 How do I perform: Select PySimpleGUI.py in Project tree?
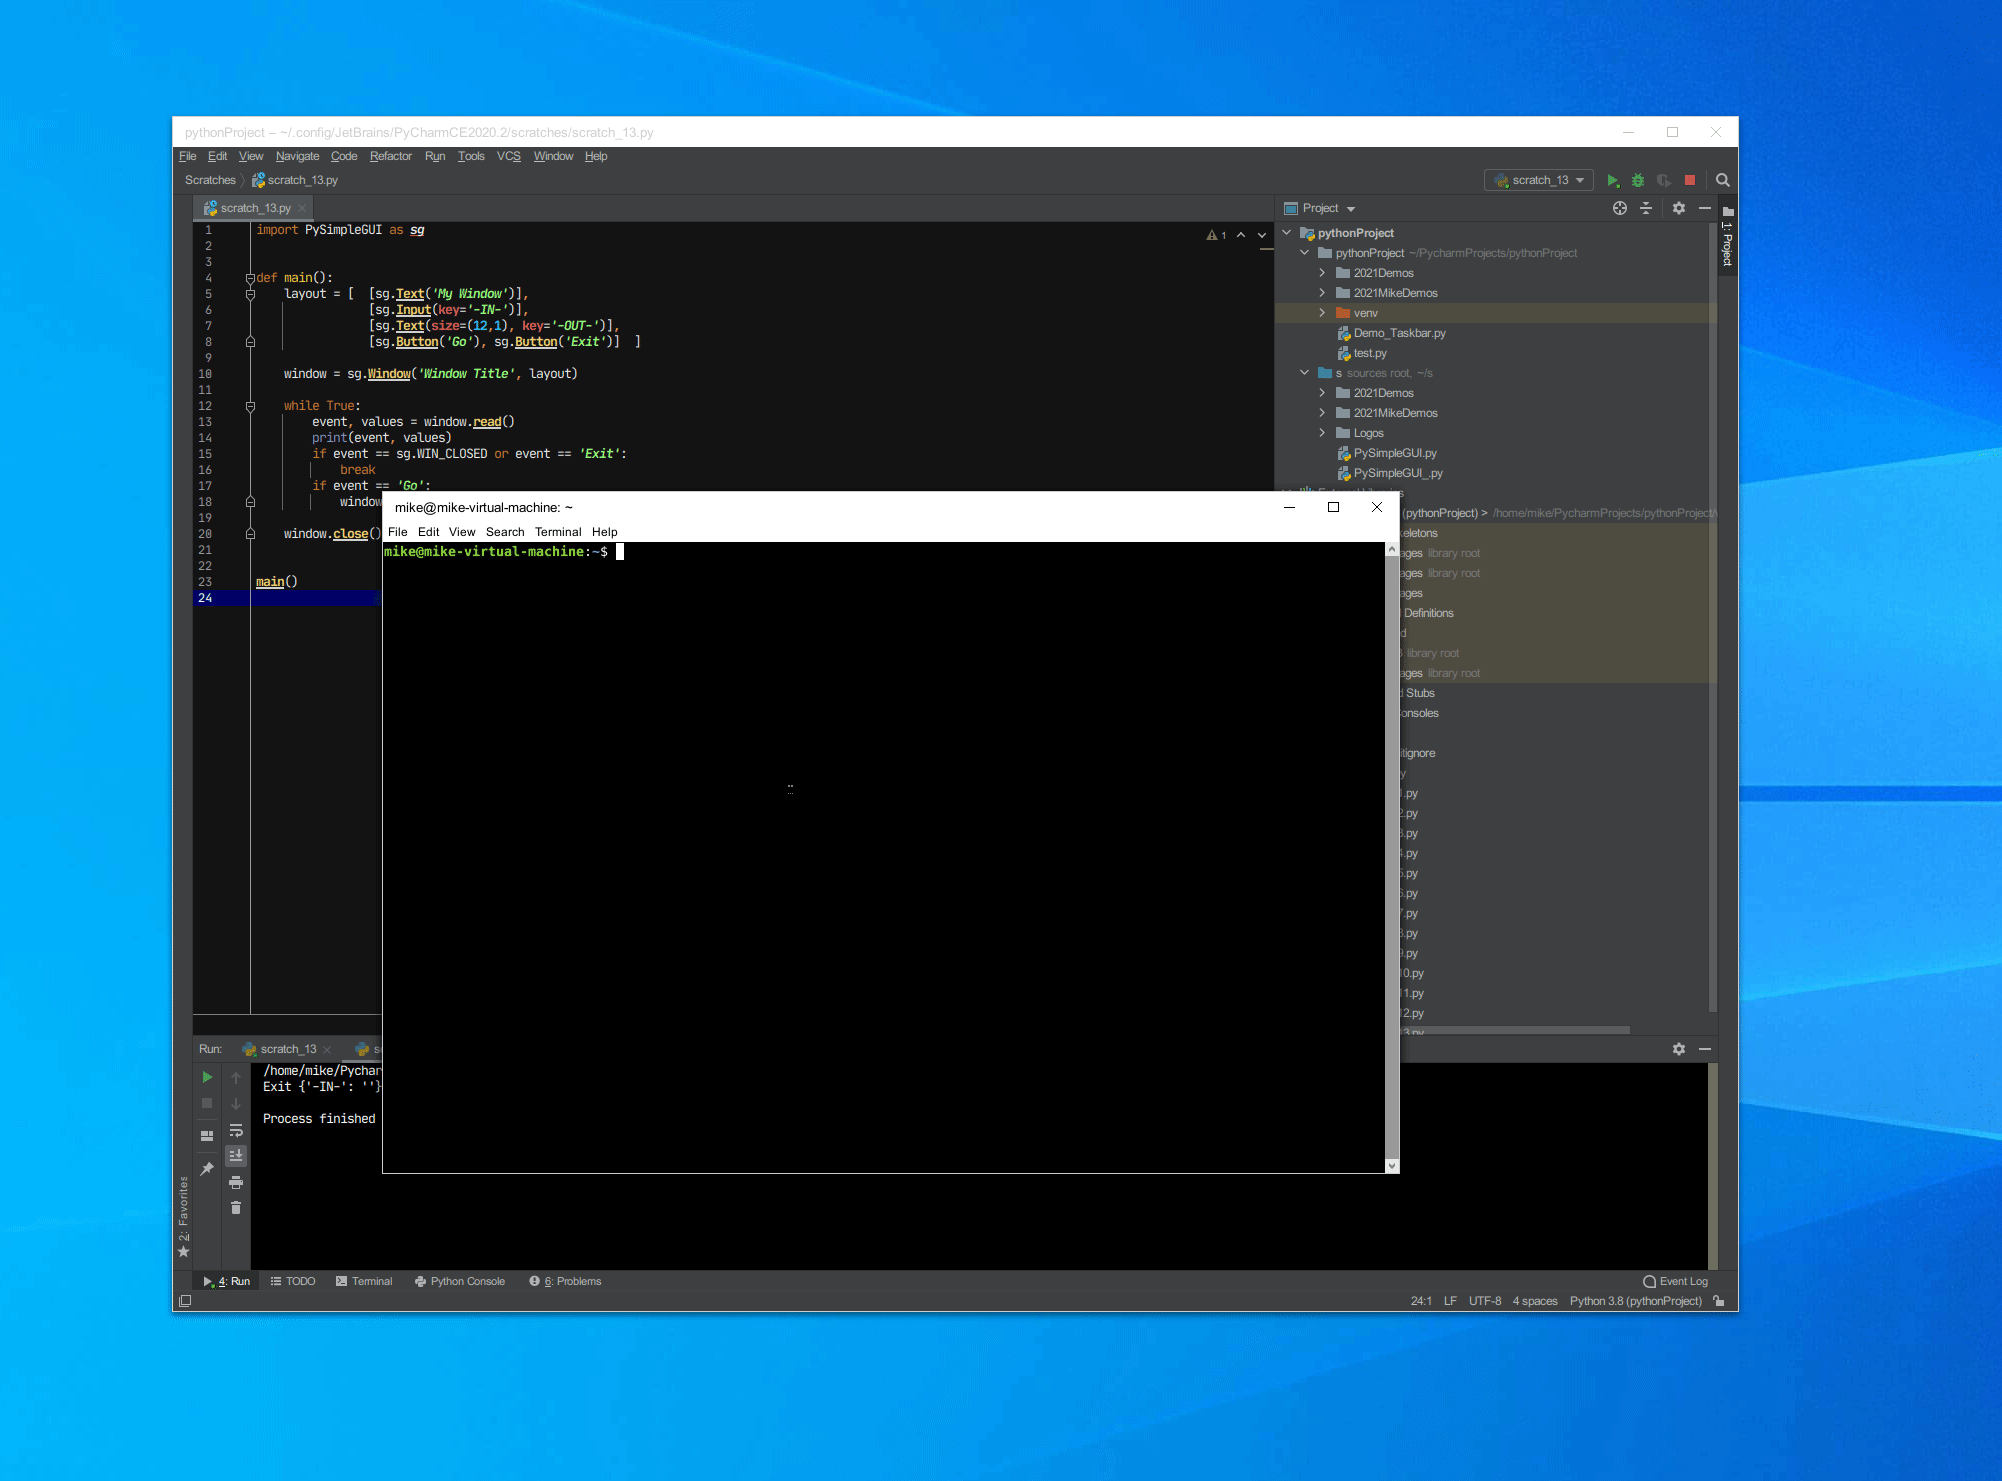(1386, 453)
